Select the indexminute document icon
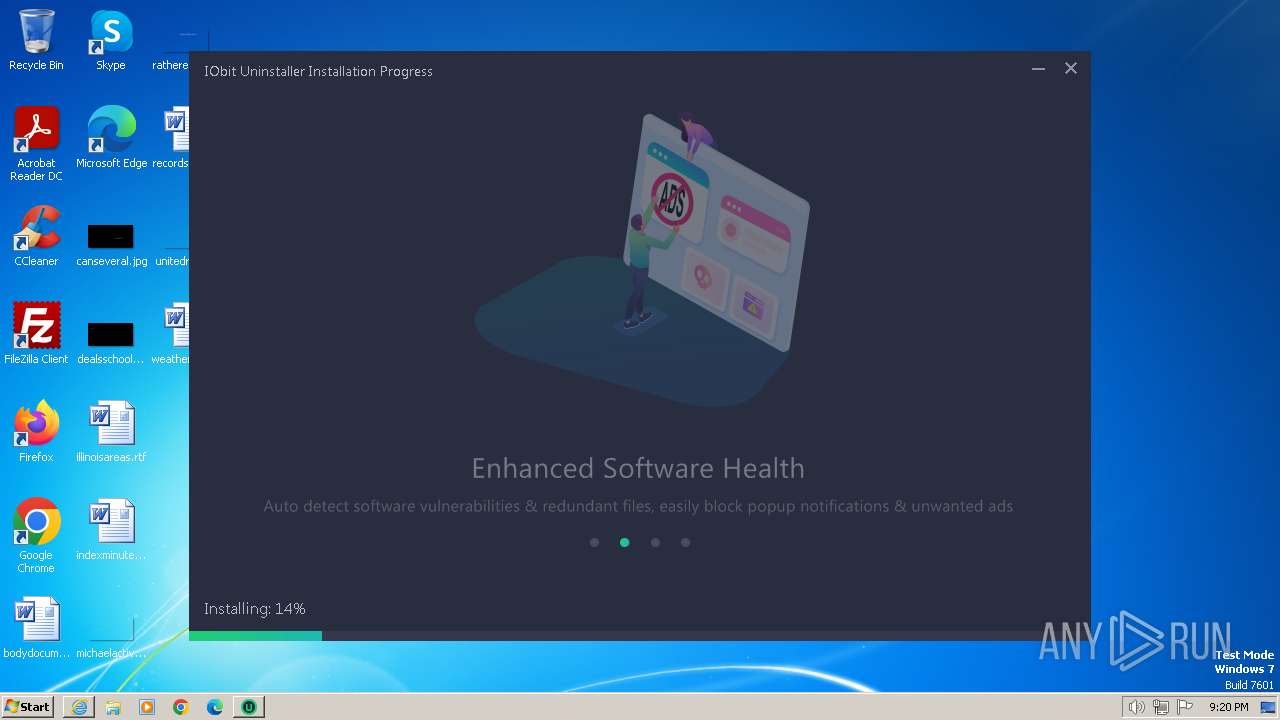This screenshot has width=1280, height=720. tap(111, 530)
